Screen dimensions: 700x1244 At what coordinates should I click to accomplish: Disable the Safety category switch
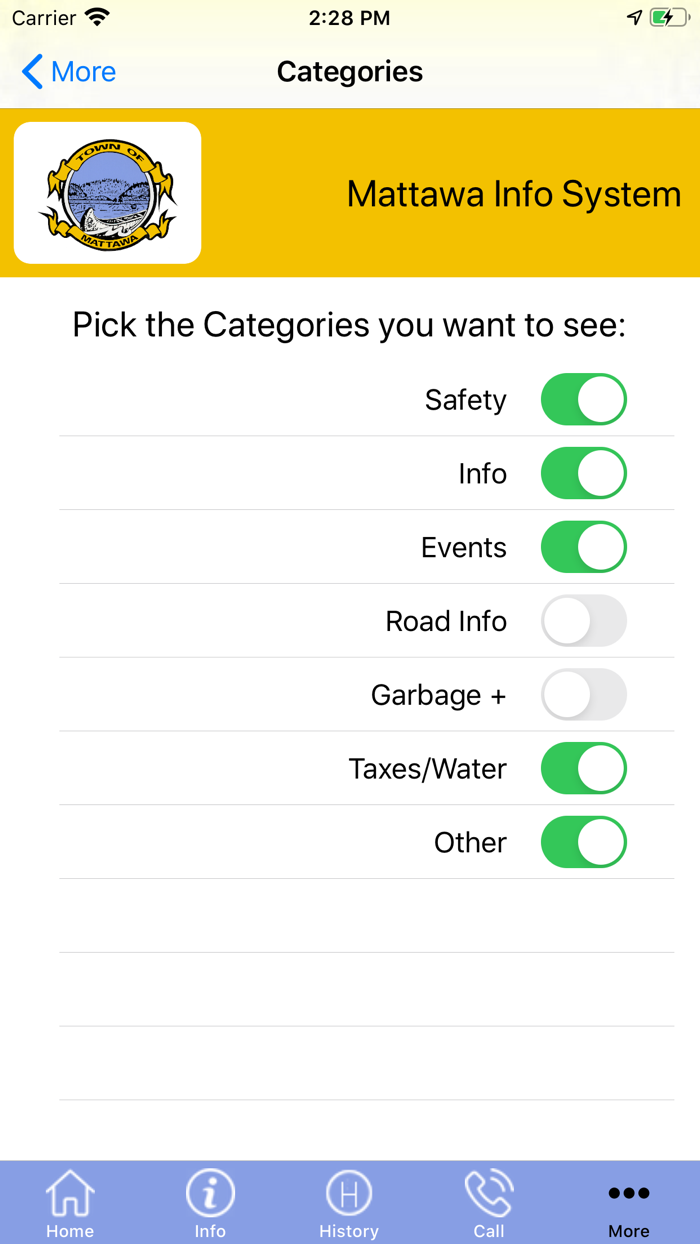pyautogui.click(x=584, y=400)
